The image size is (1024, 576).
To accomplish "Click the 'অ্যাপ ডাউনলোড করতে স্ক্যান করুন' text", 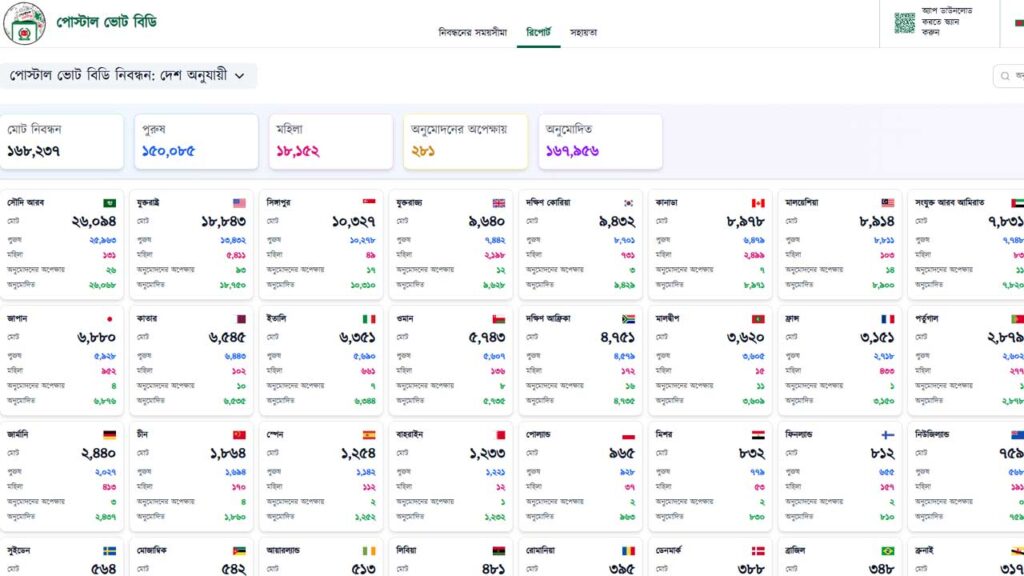I will click(946, 21).
